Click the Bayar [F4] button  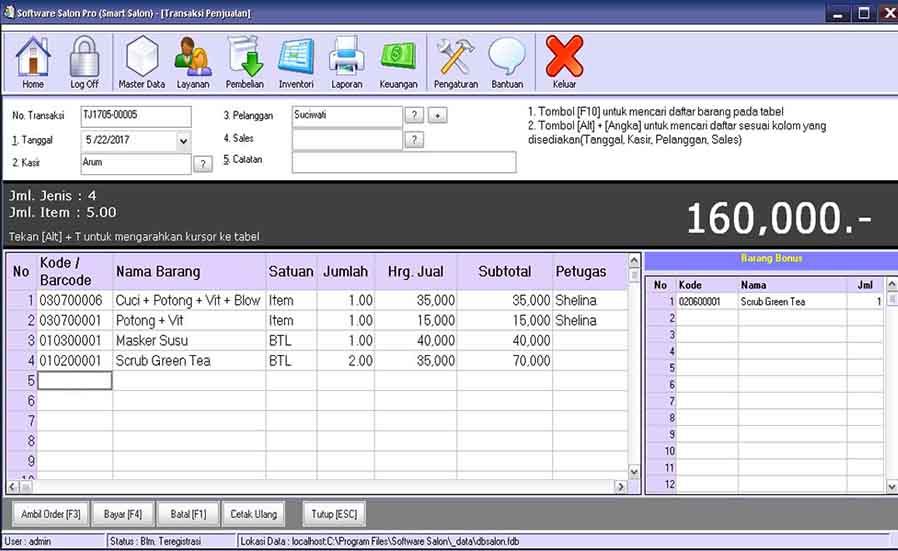click(123, 514)
